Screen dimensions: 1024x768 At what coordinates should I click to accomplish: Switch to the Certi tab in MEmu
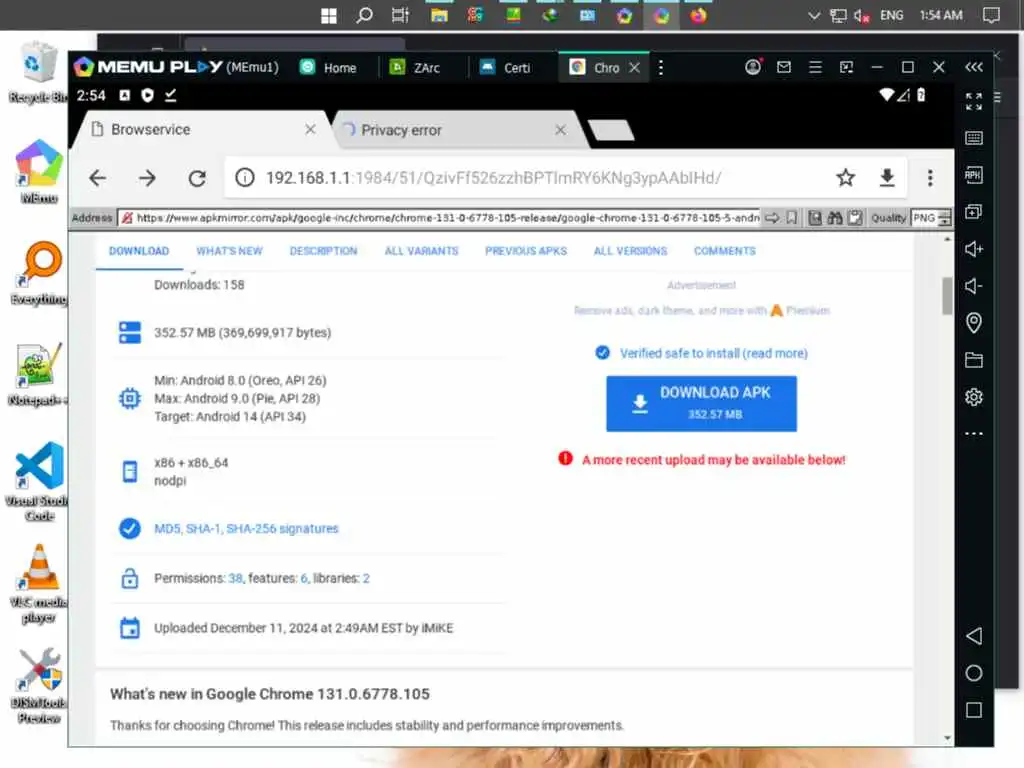pos(505,67)
